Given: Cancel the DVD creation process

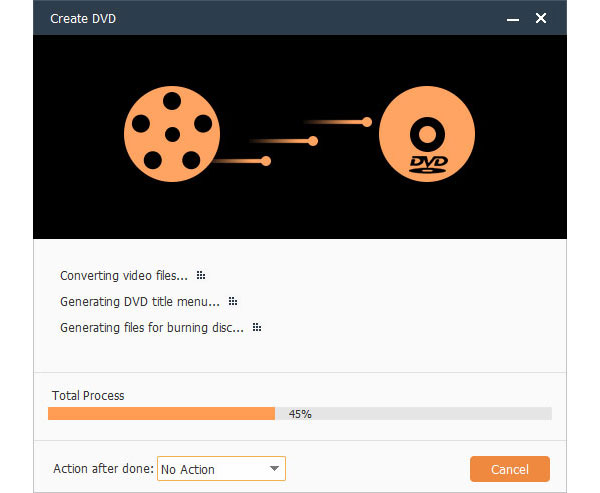Looking at the screenshot, I should pyautogui.click(x=510, y=469).
